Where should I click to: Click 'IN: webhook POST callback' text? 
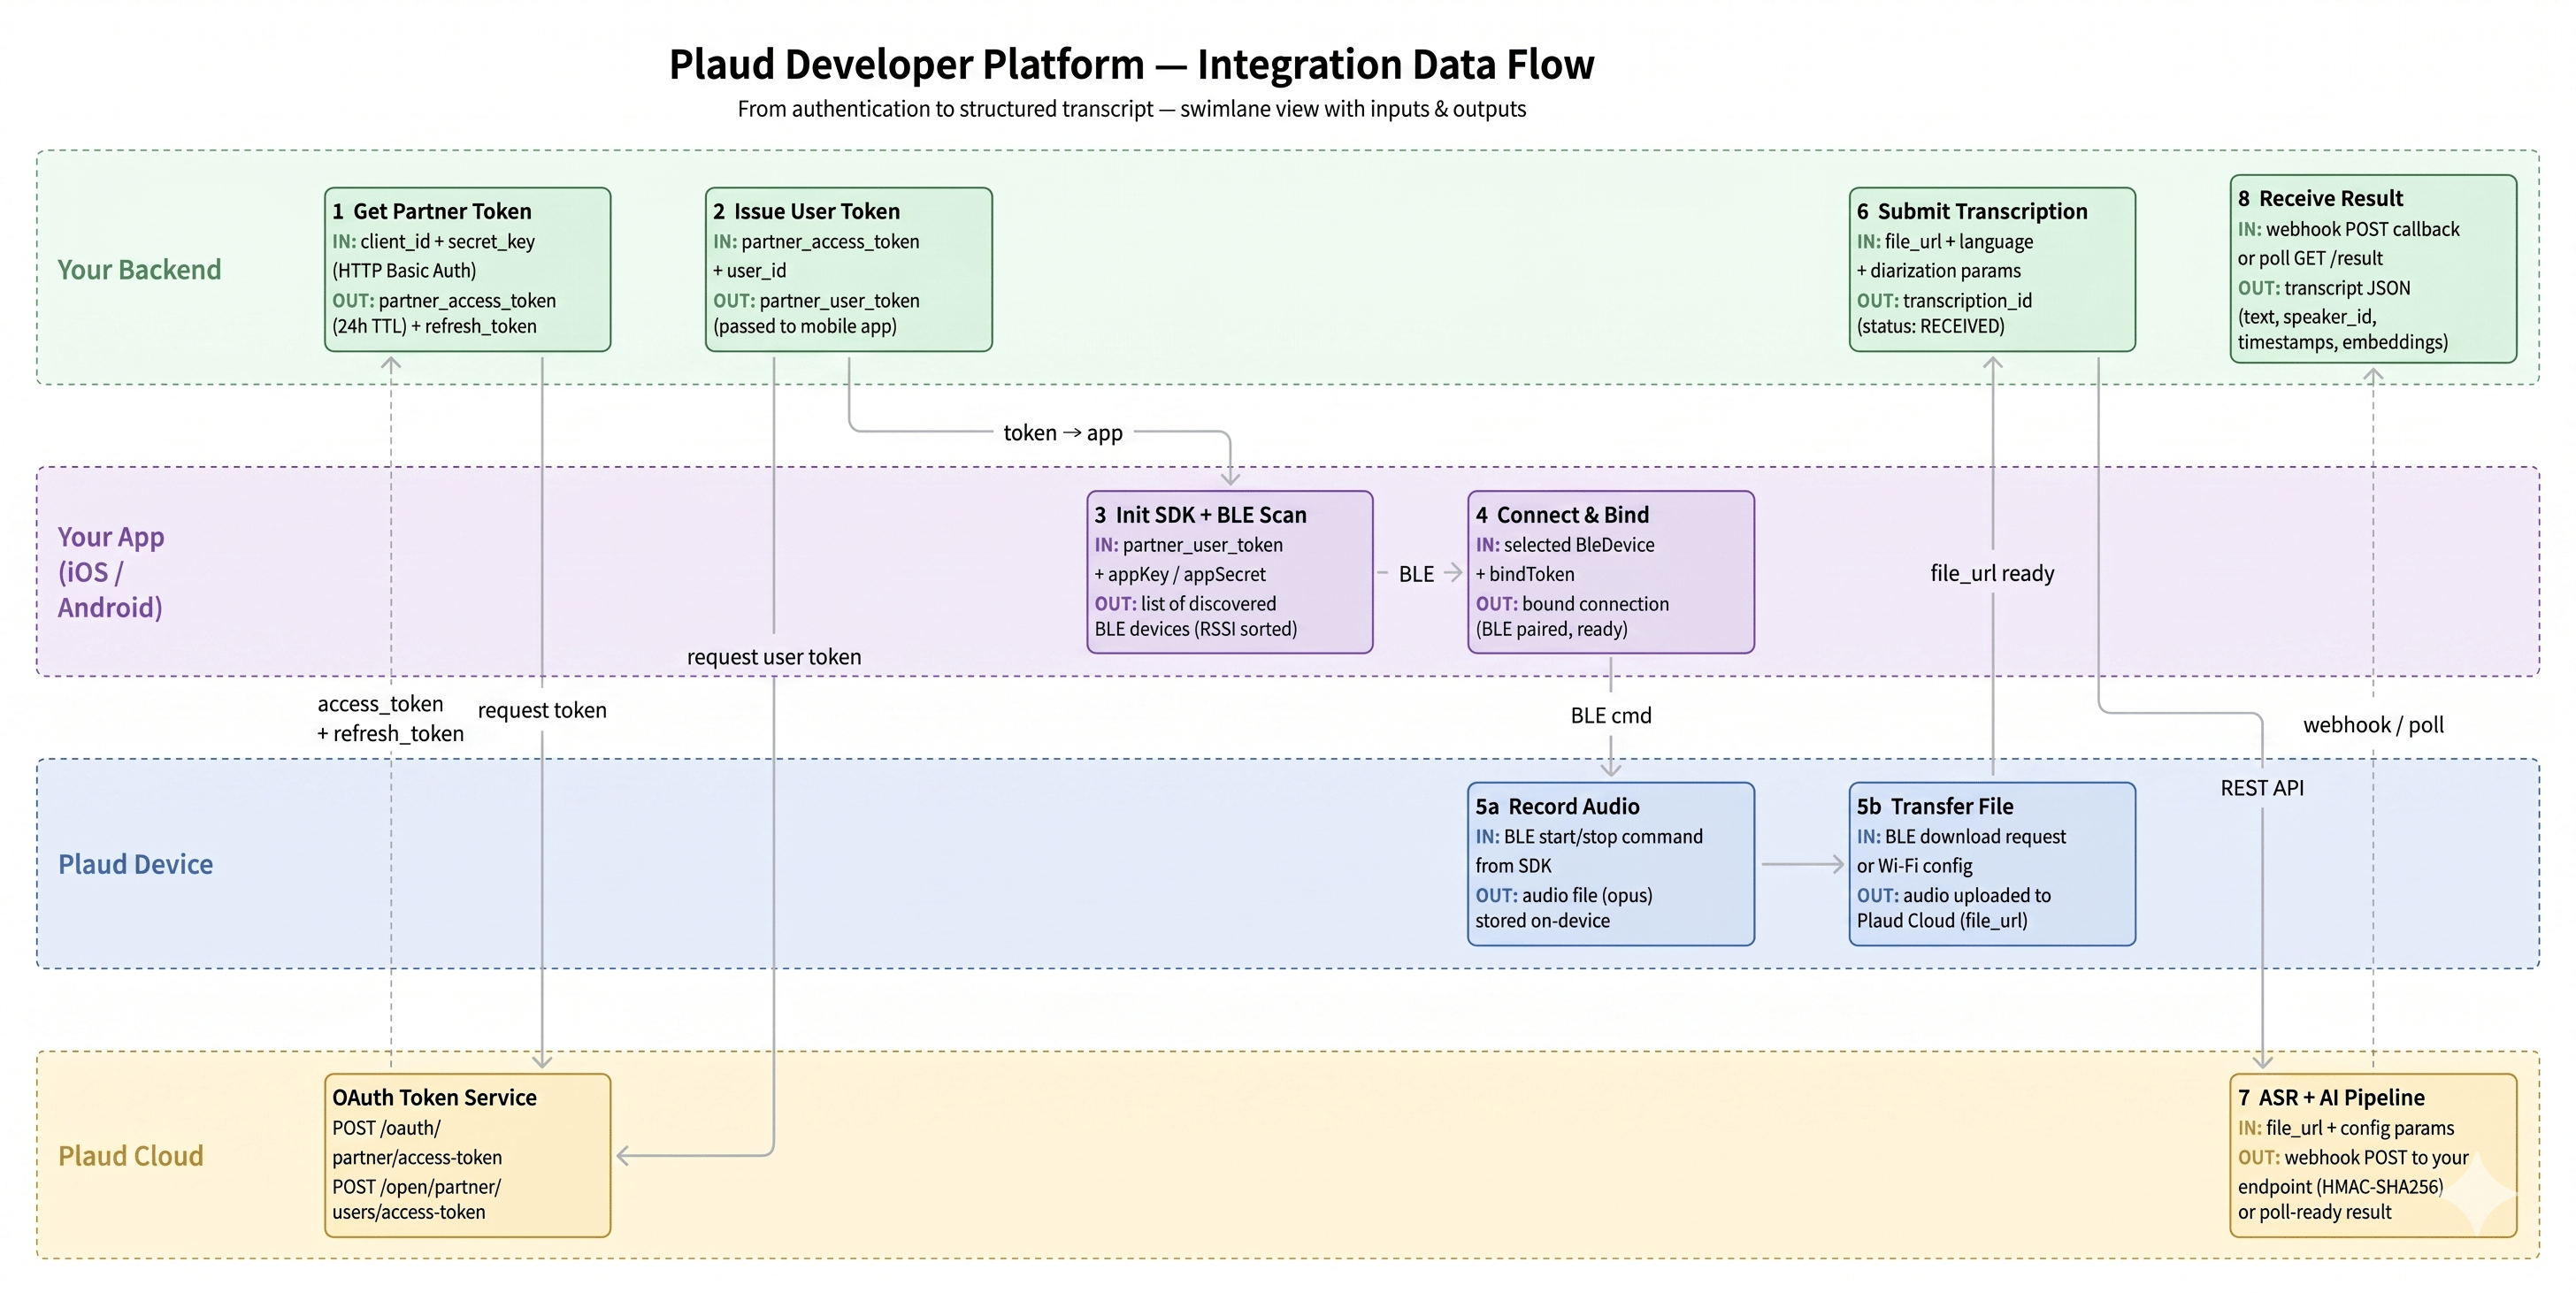tap(2348, 229)
